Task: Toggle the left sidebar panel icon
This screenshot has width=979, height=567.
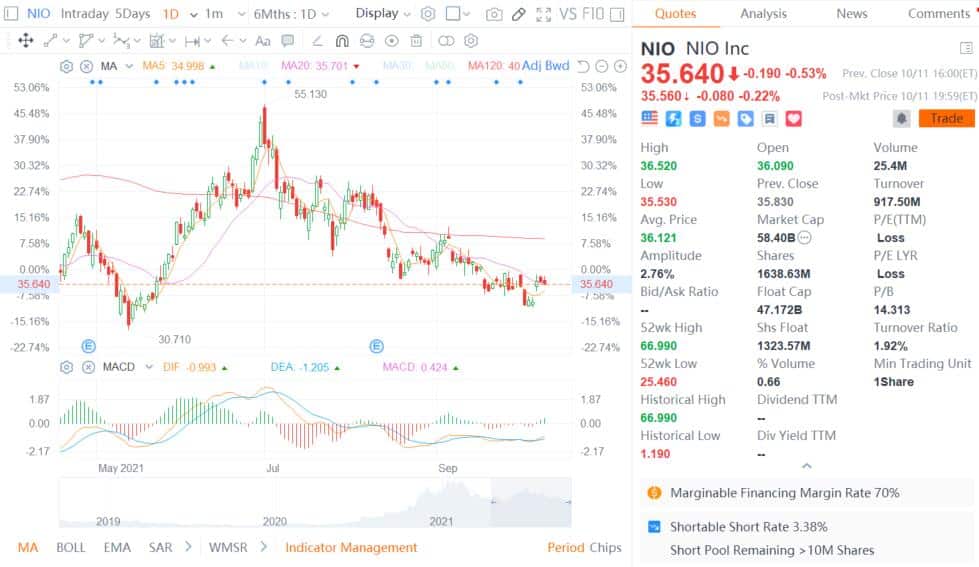Action: [x=11, y=14]
